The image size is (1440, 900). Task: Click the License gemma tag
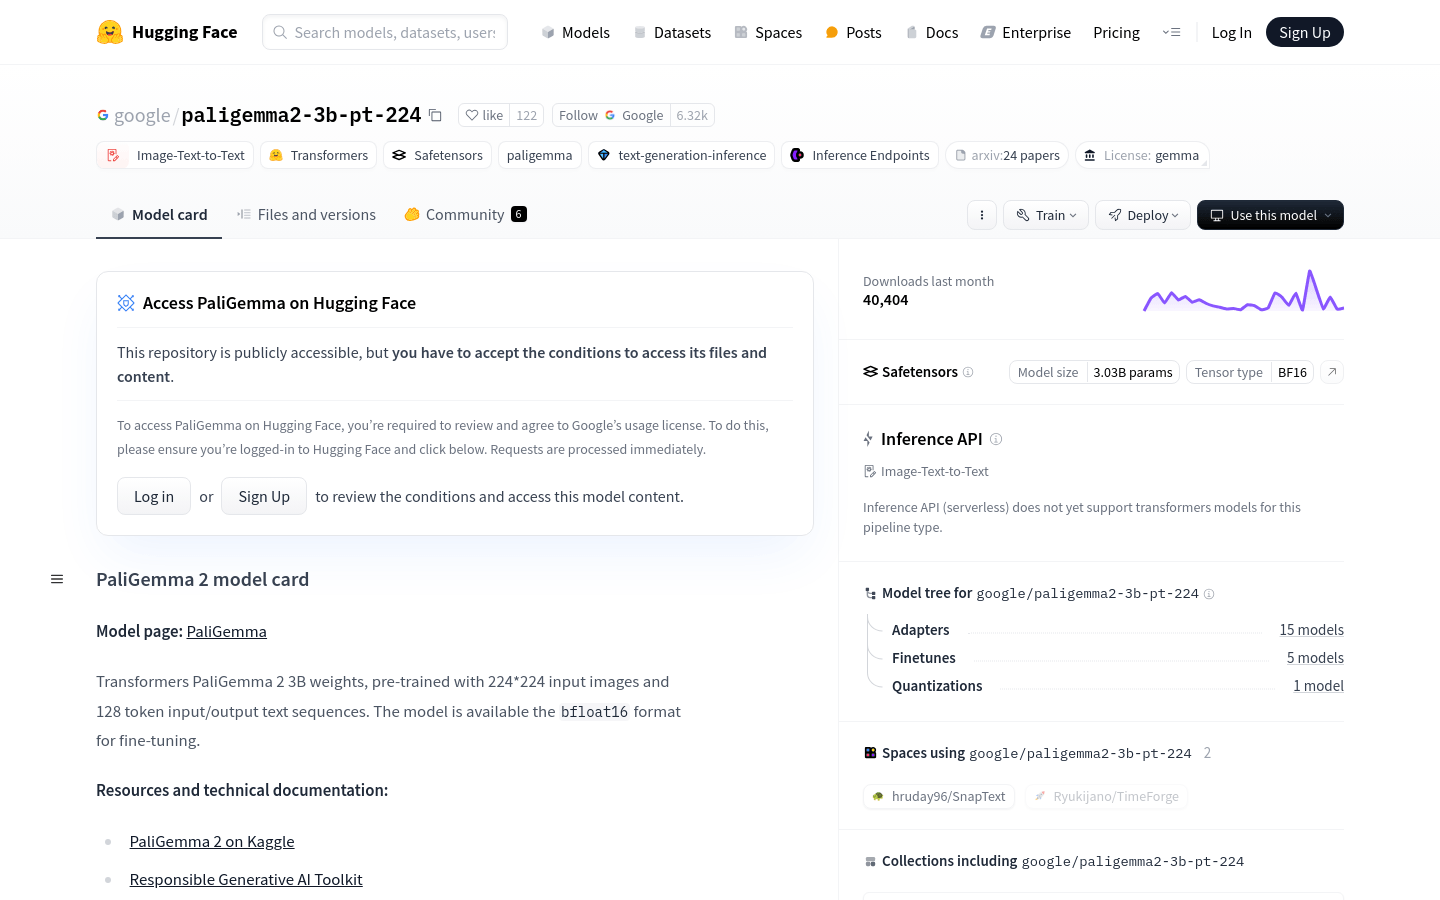coord(1142,155)
